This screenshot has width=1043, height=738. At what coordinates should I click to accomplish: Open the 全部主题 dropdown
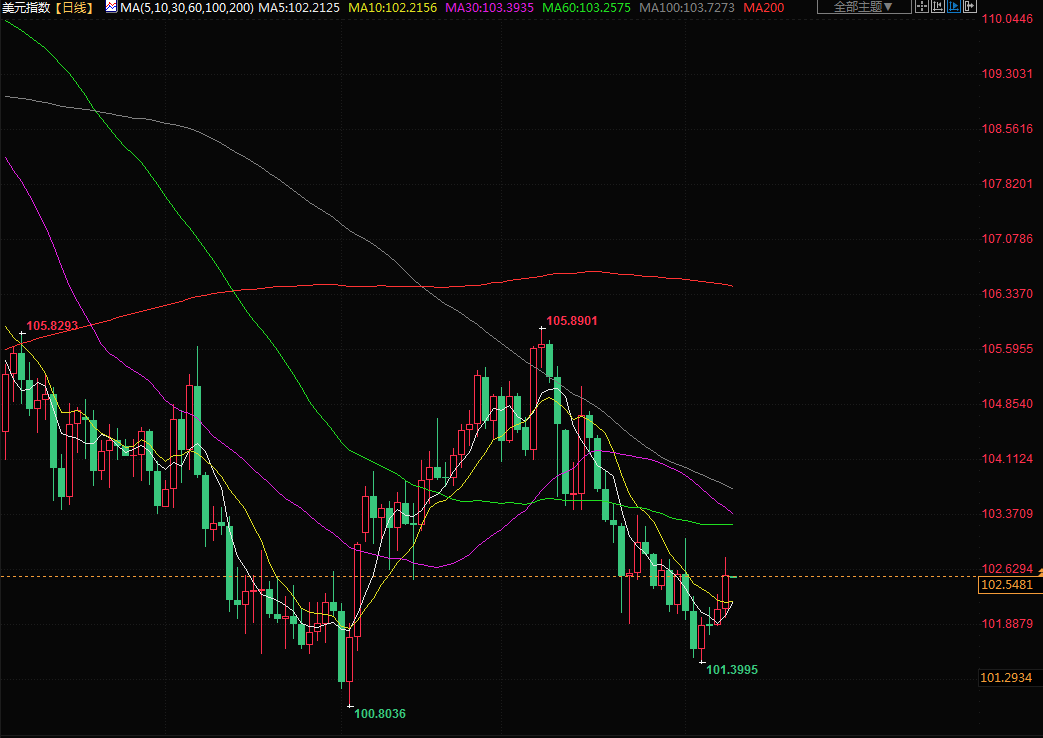(x=864, y=7)
